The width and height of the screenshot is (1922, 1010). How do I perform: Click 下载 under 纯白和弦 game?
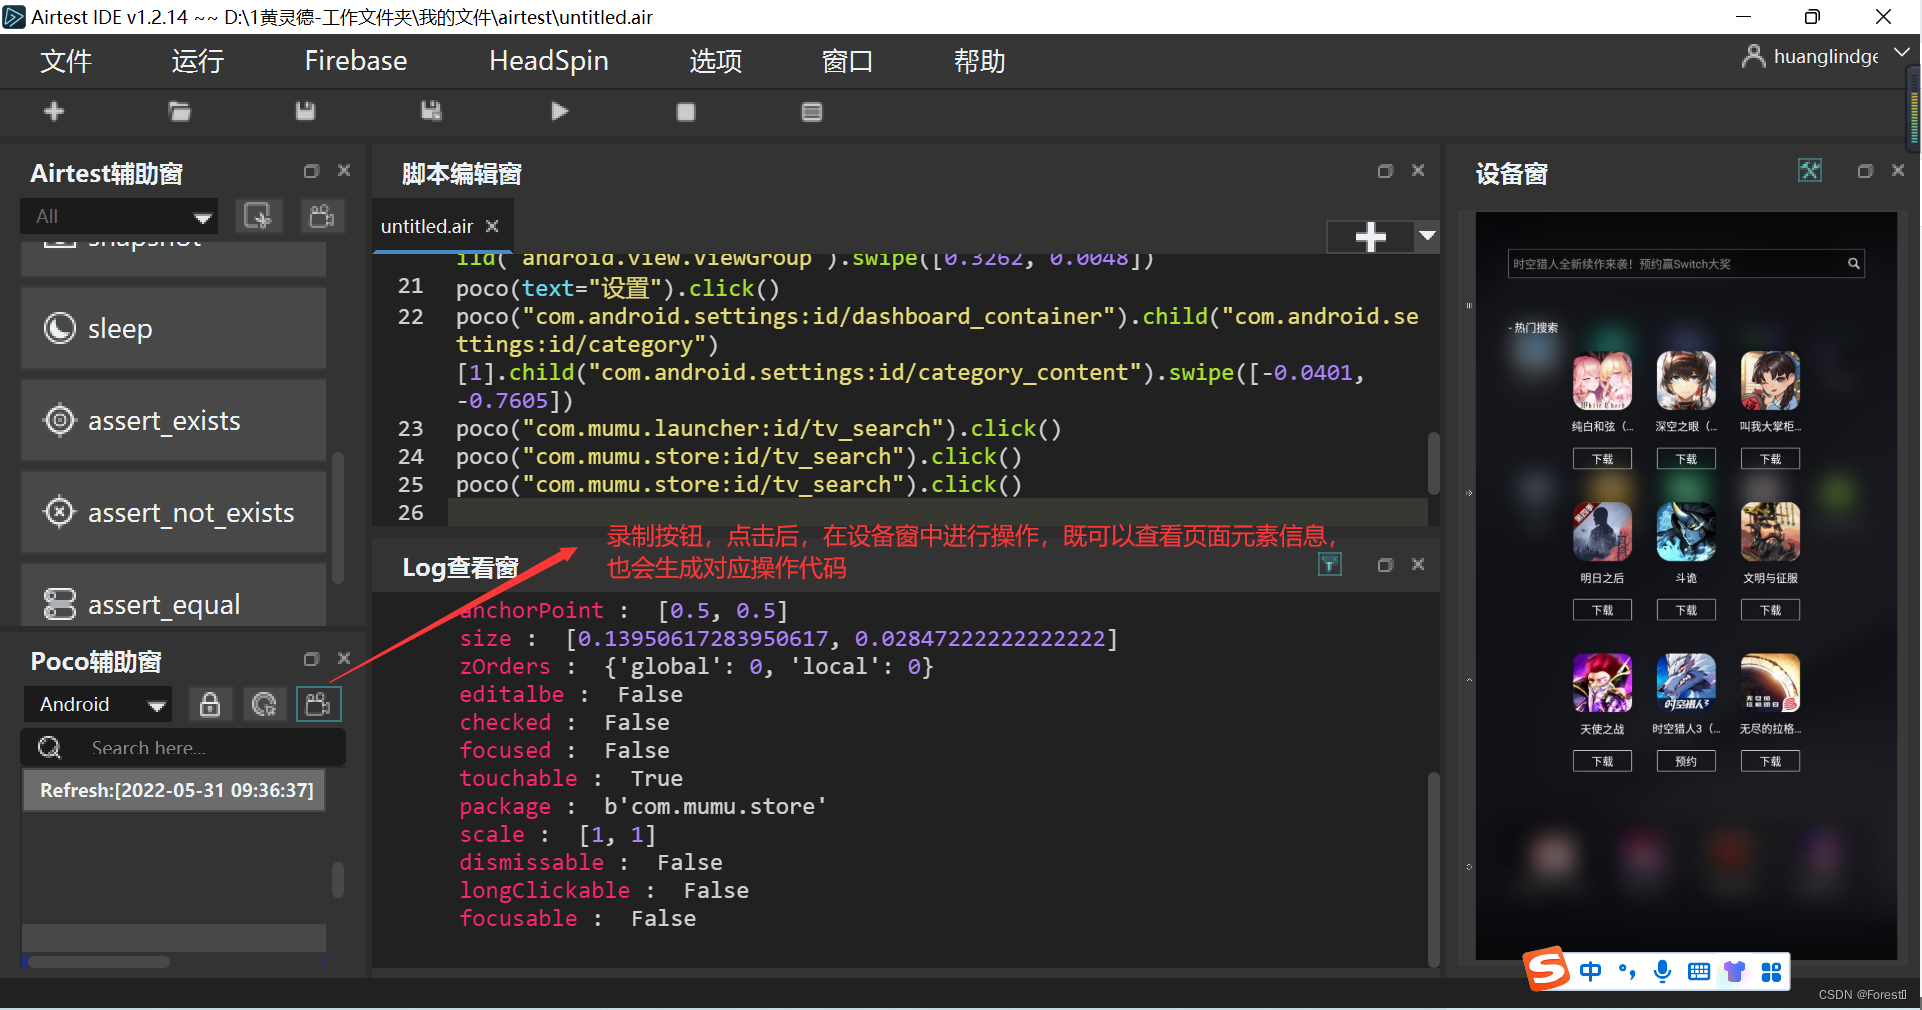[x=1602, y=459]
